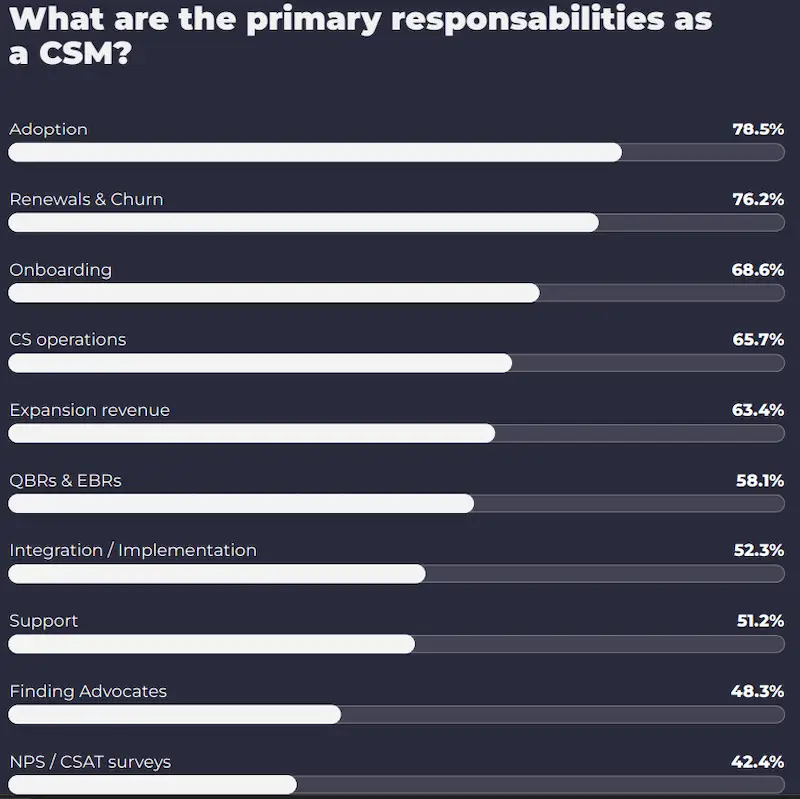Image resolution: width=800 pixels, height=799 pixels.
Task: Click the Adoption label
Action: pyautogui.click(x=48, y=129)
